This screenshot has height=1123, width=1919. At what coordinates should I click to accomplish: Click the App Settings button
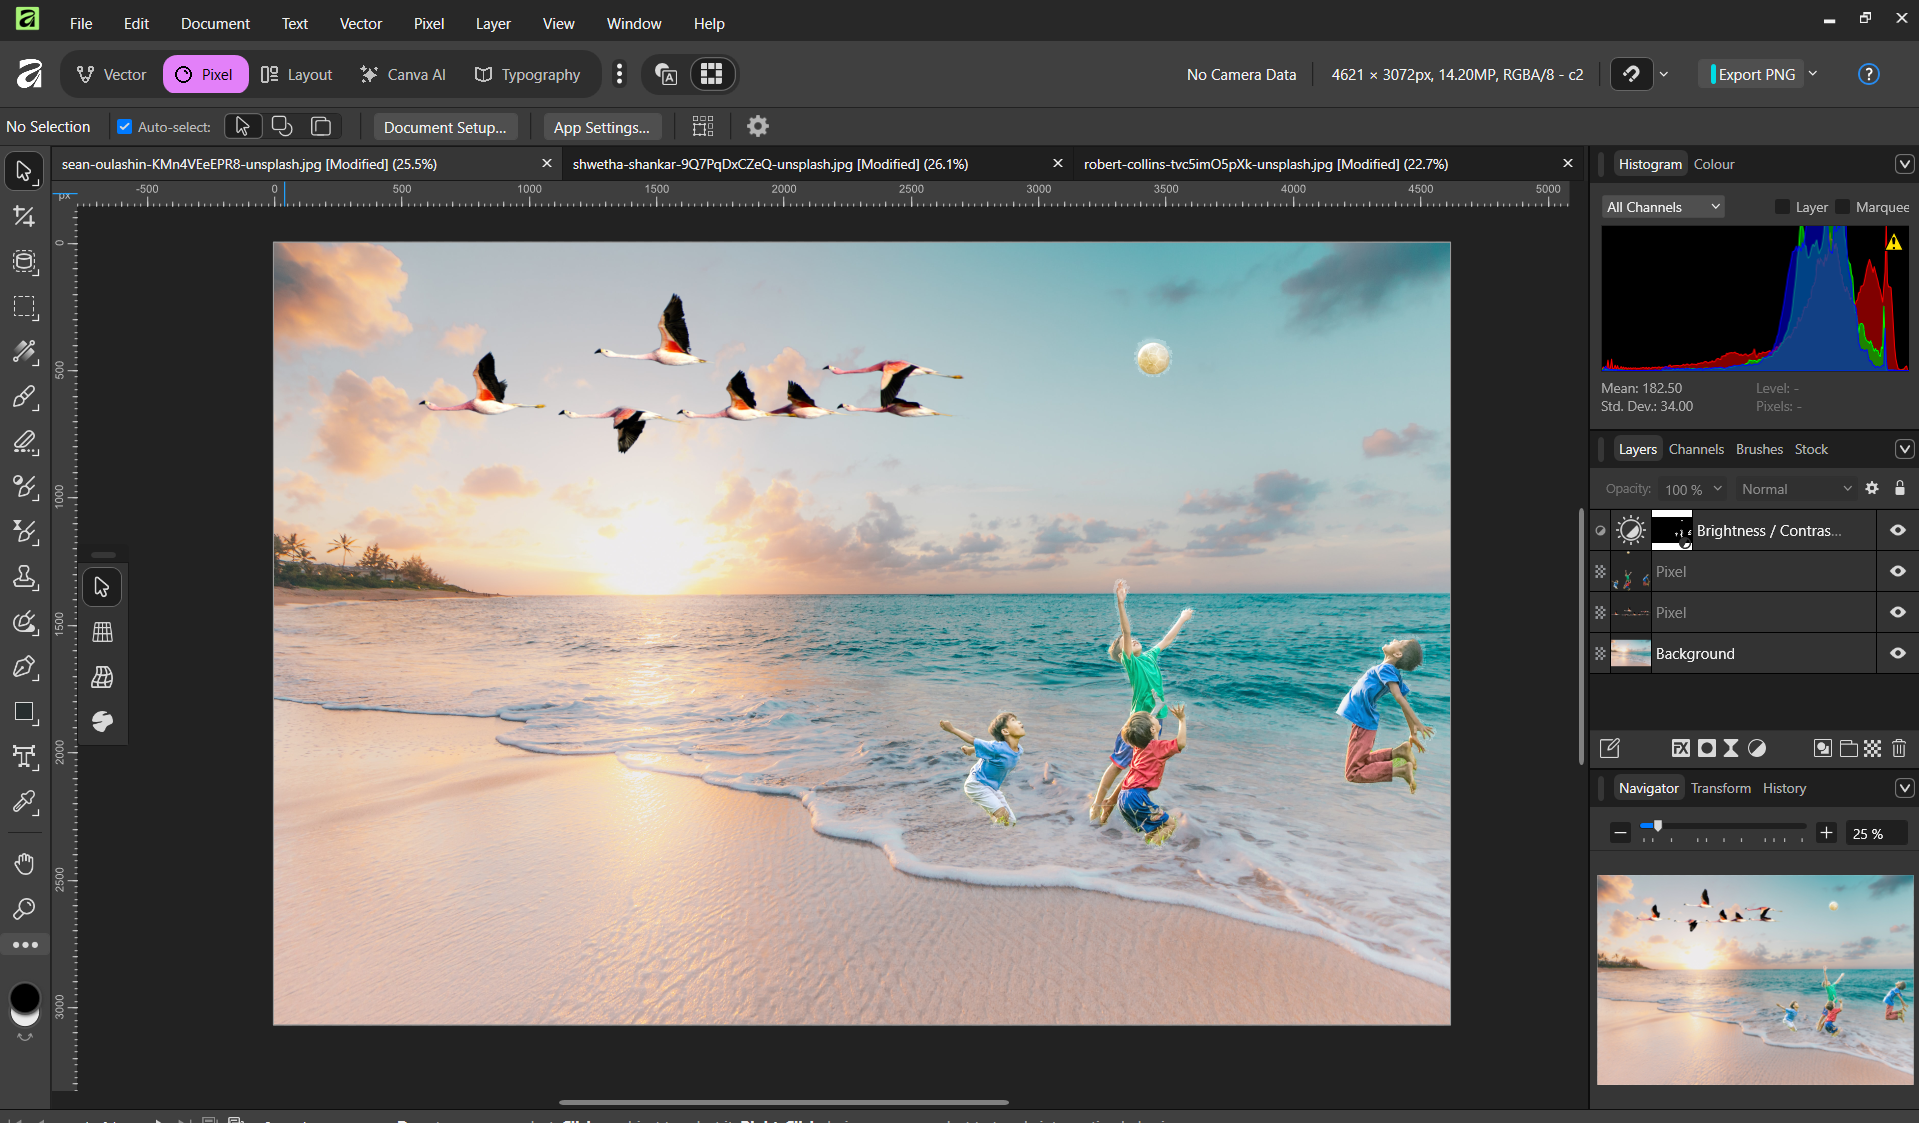pos(601,127)
